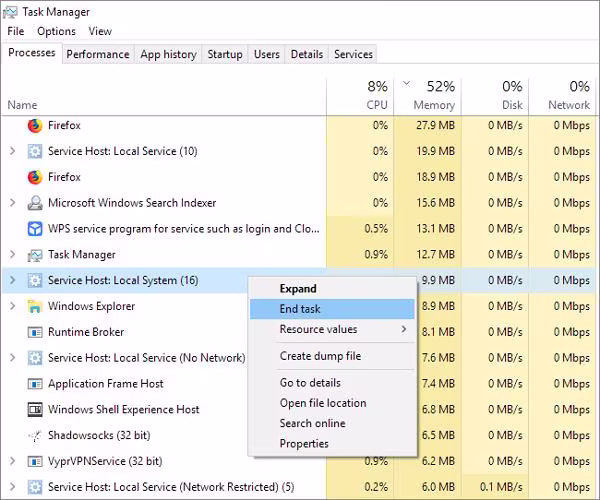Select Create dump file

[x=320, y=356]
